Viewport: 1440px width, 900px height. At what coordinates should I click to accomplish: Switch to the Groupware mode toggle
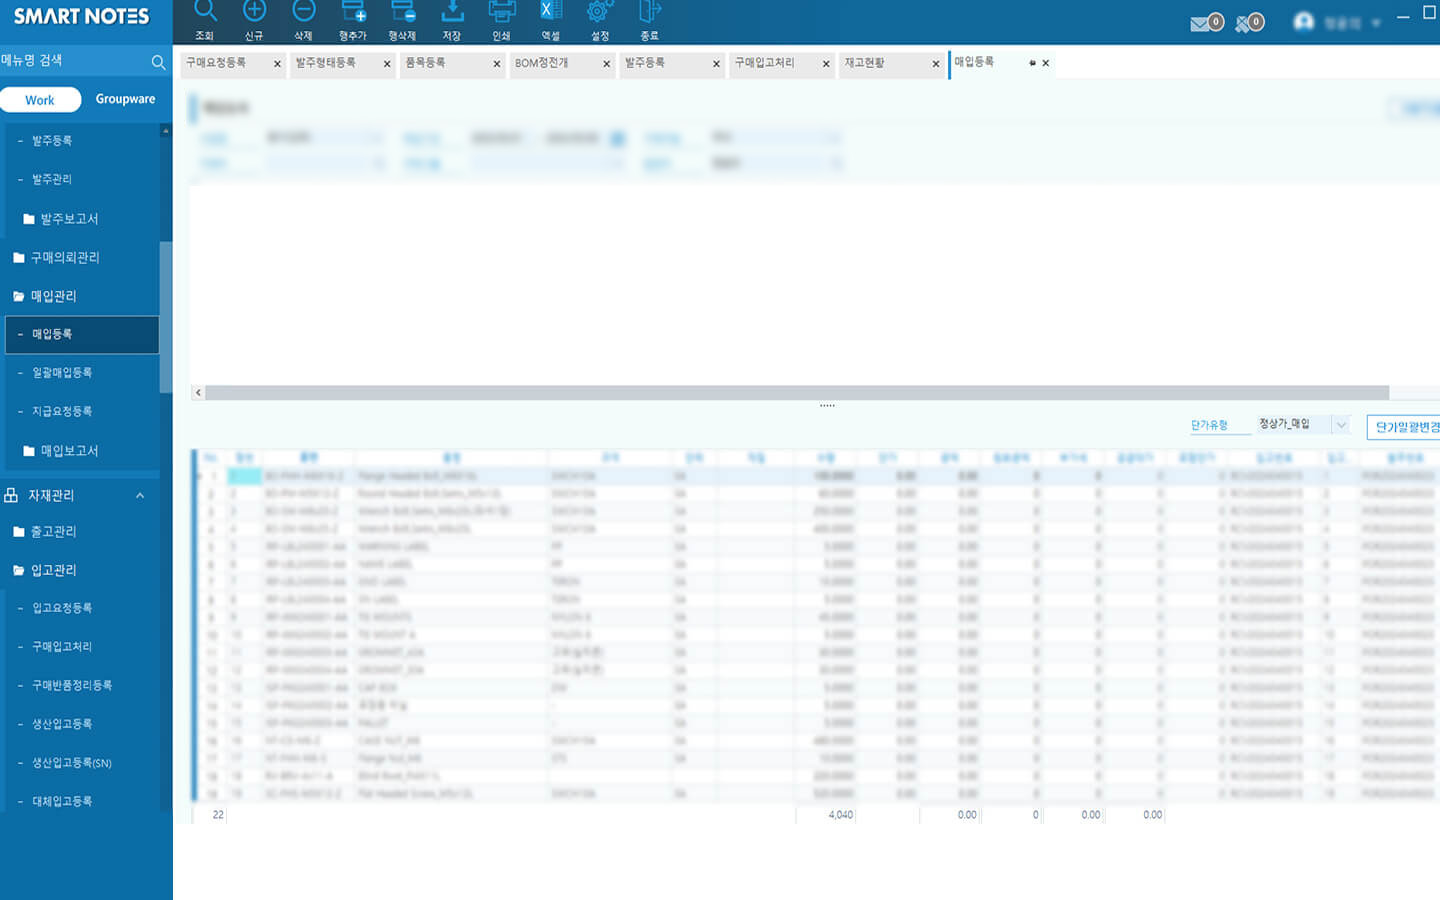click(125, 99)
